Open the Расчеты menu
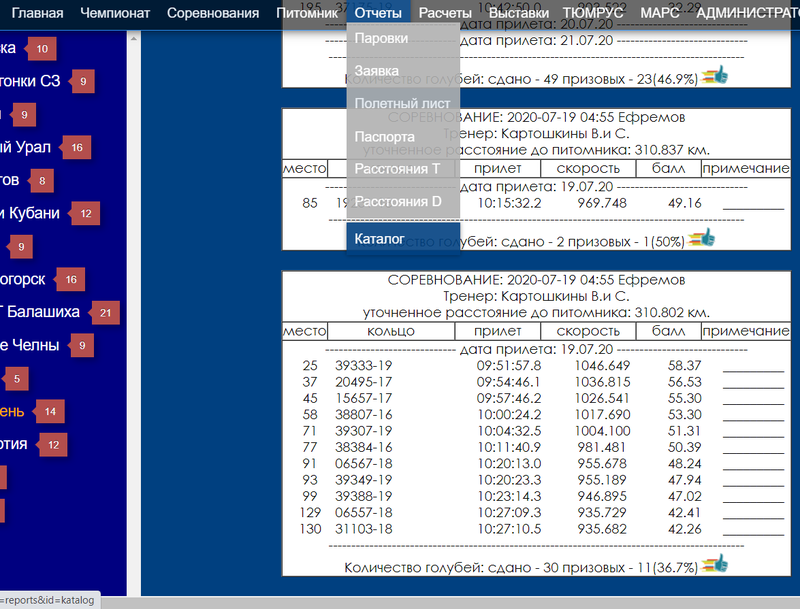 pos(445,13)
